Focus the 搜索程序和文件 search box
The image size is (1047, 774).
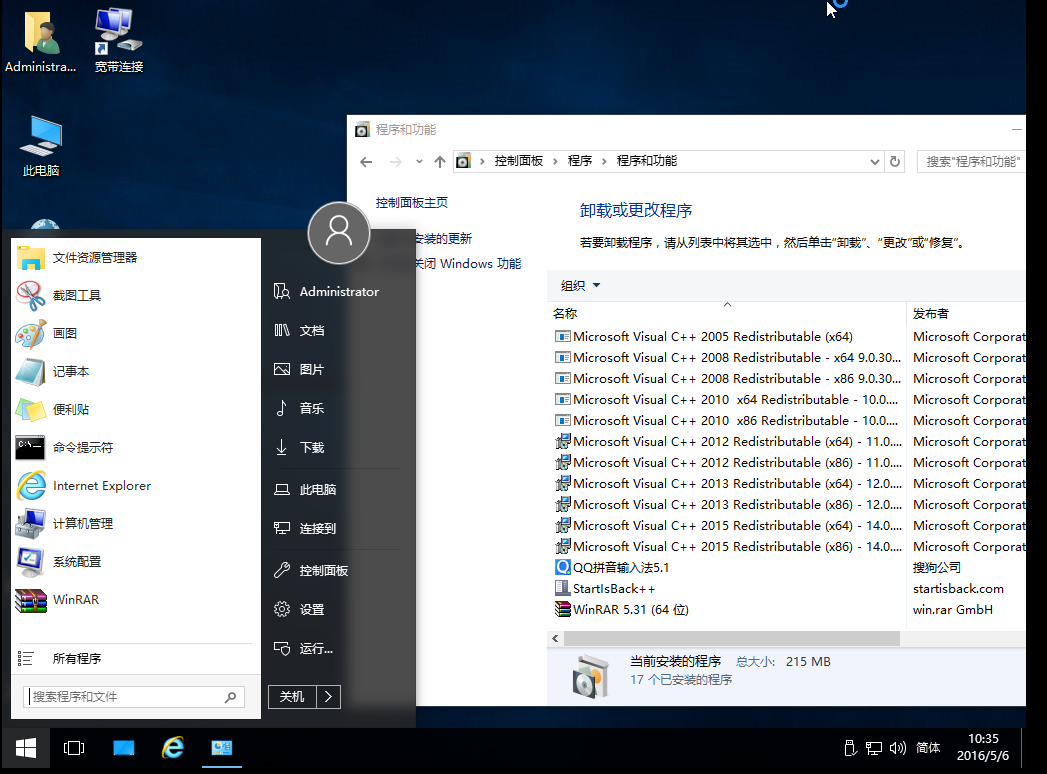click(x=134, y=697)
